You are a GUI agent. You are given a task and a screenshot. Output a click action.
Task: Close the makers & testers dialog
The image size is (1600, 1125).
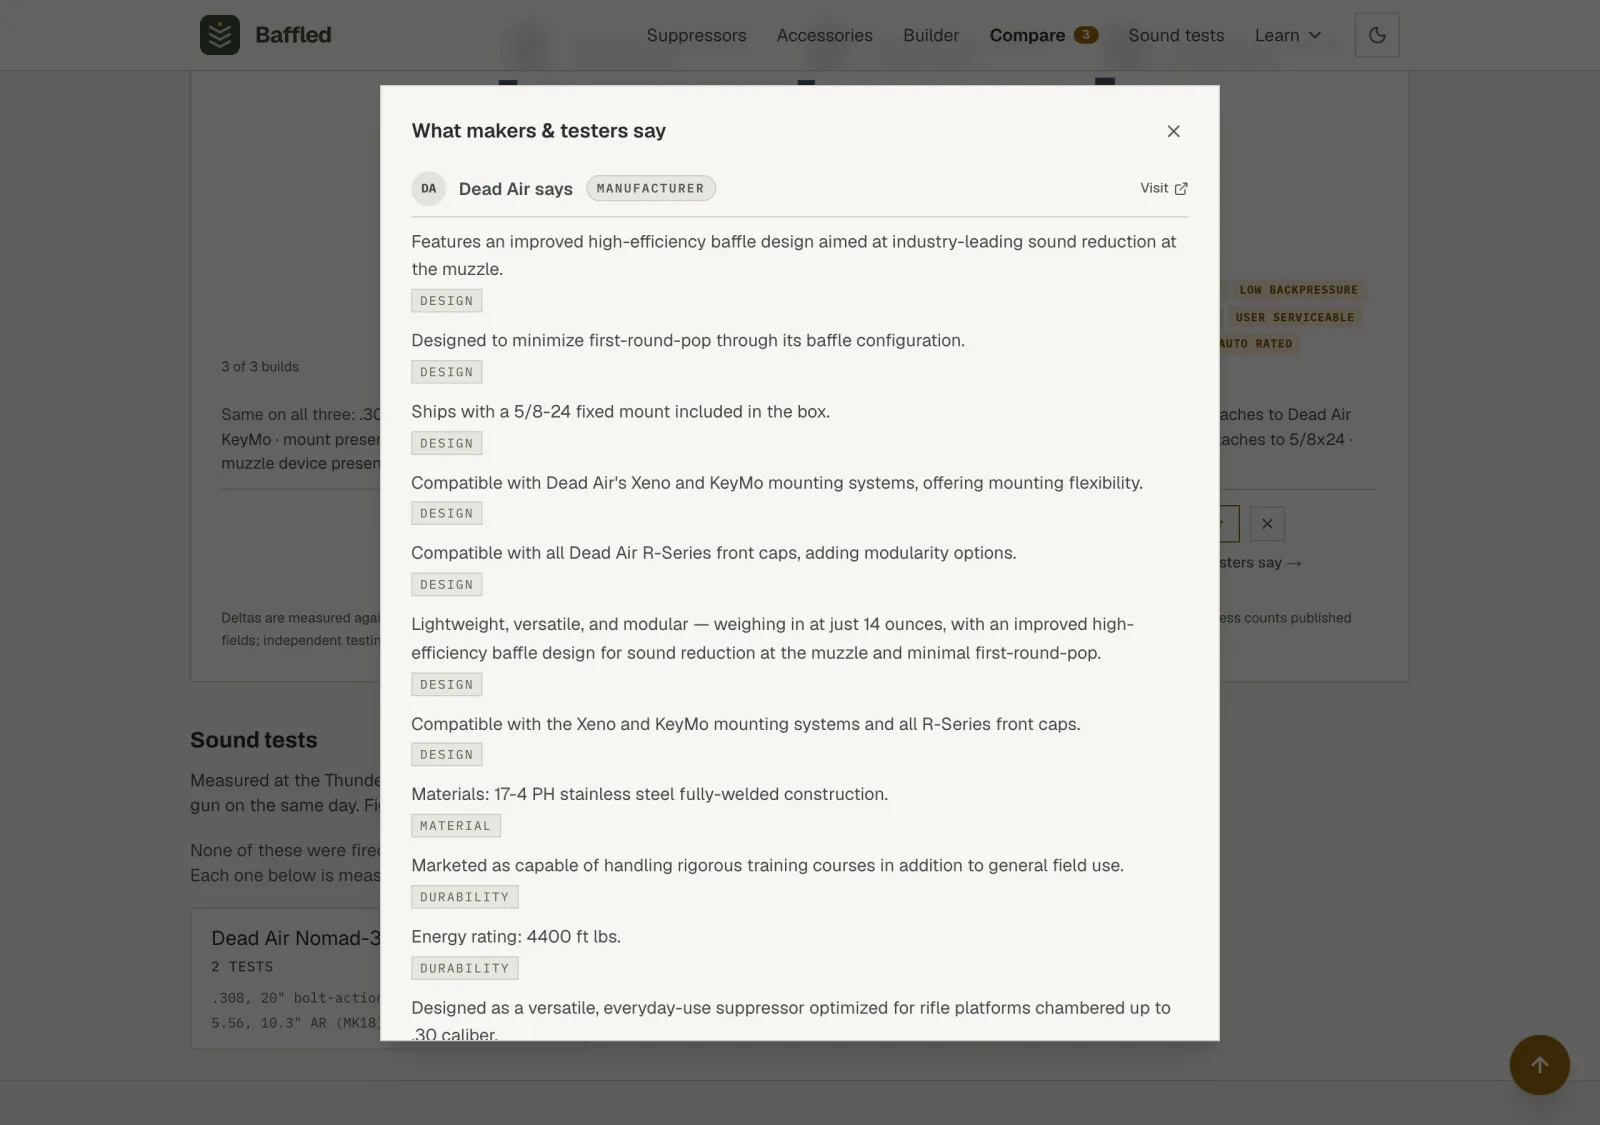coord(1174,131)
